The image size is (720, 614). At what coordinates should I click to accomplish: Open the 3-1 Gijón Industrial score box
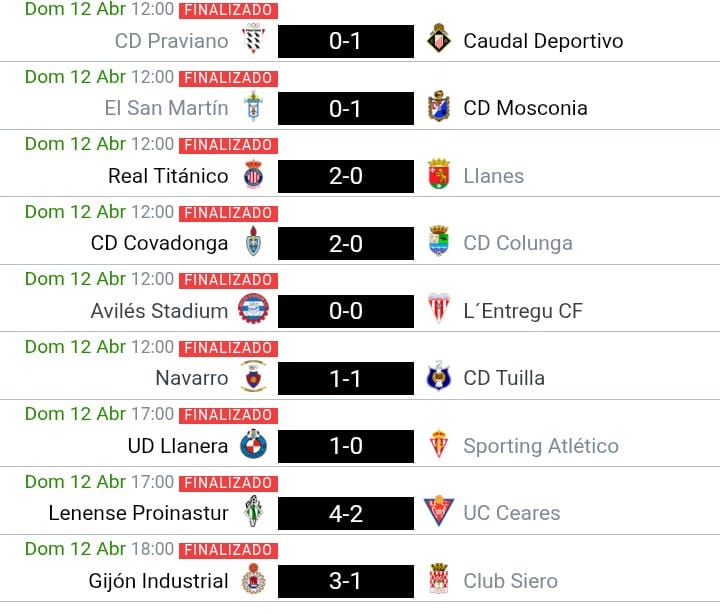click(345, 581)
